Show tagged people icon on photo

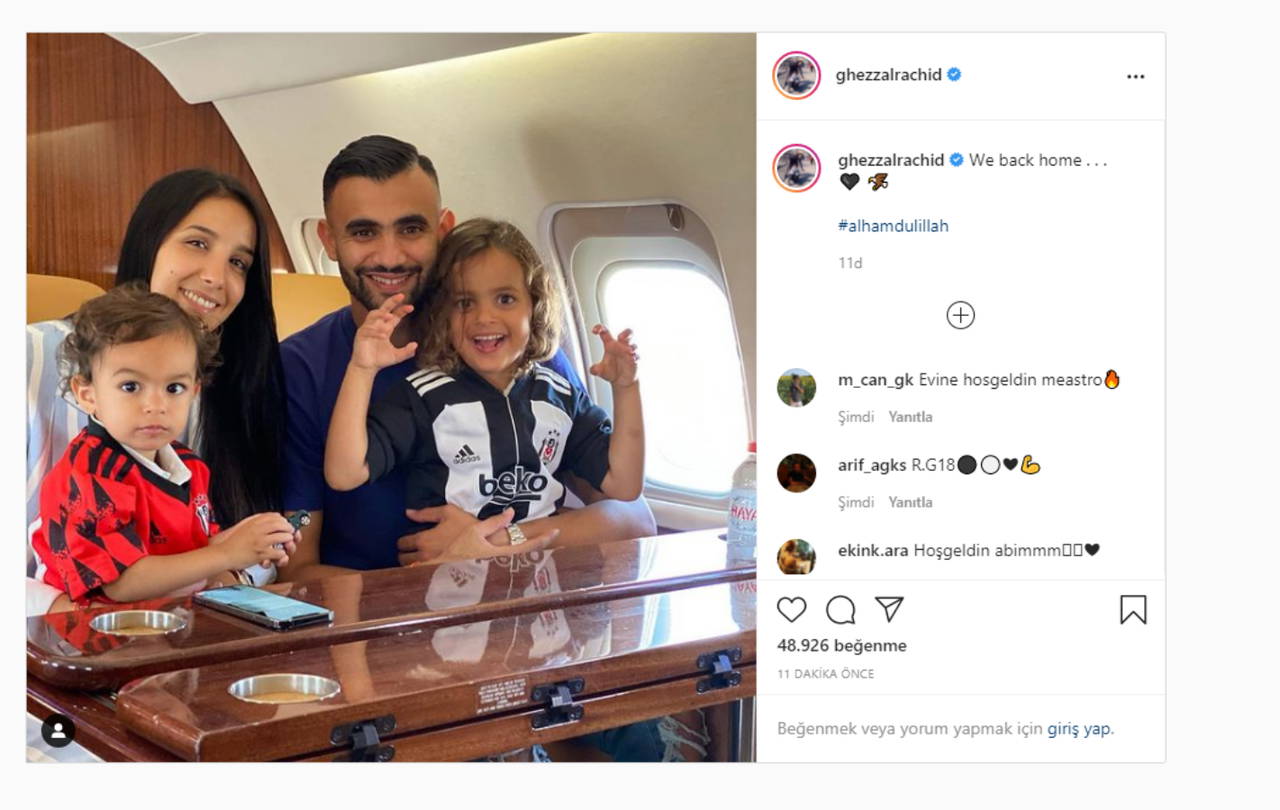[x=58, y=730]
